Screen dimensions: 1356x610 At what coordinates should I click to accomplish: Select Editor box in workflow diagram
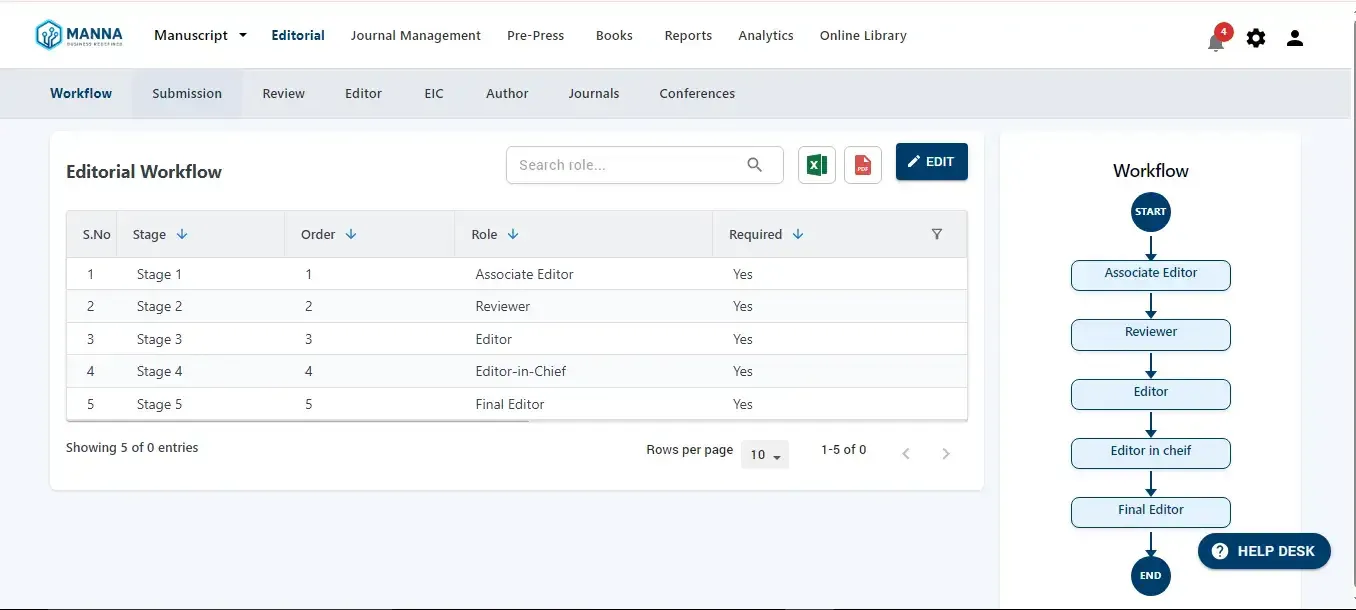tap(1151, 394)
